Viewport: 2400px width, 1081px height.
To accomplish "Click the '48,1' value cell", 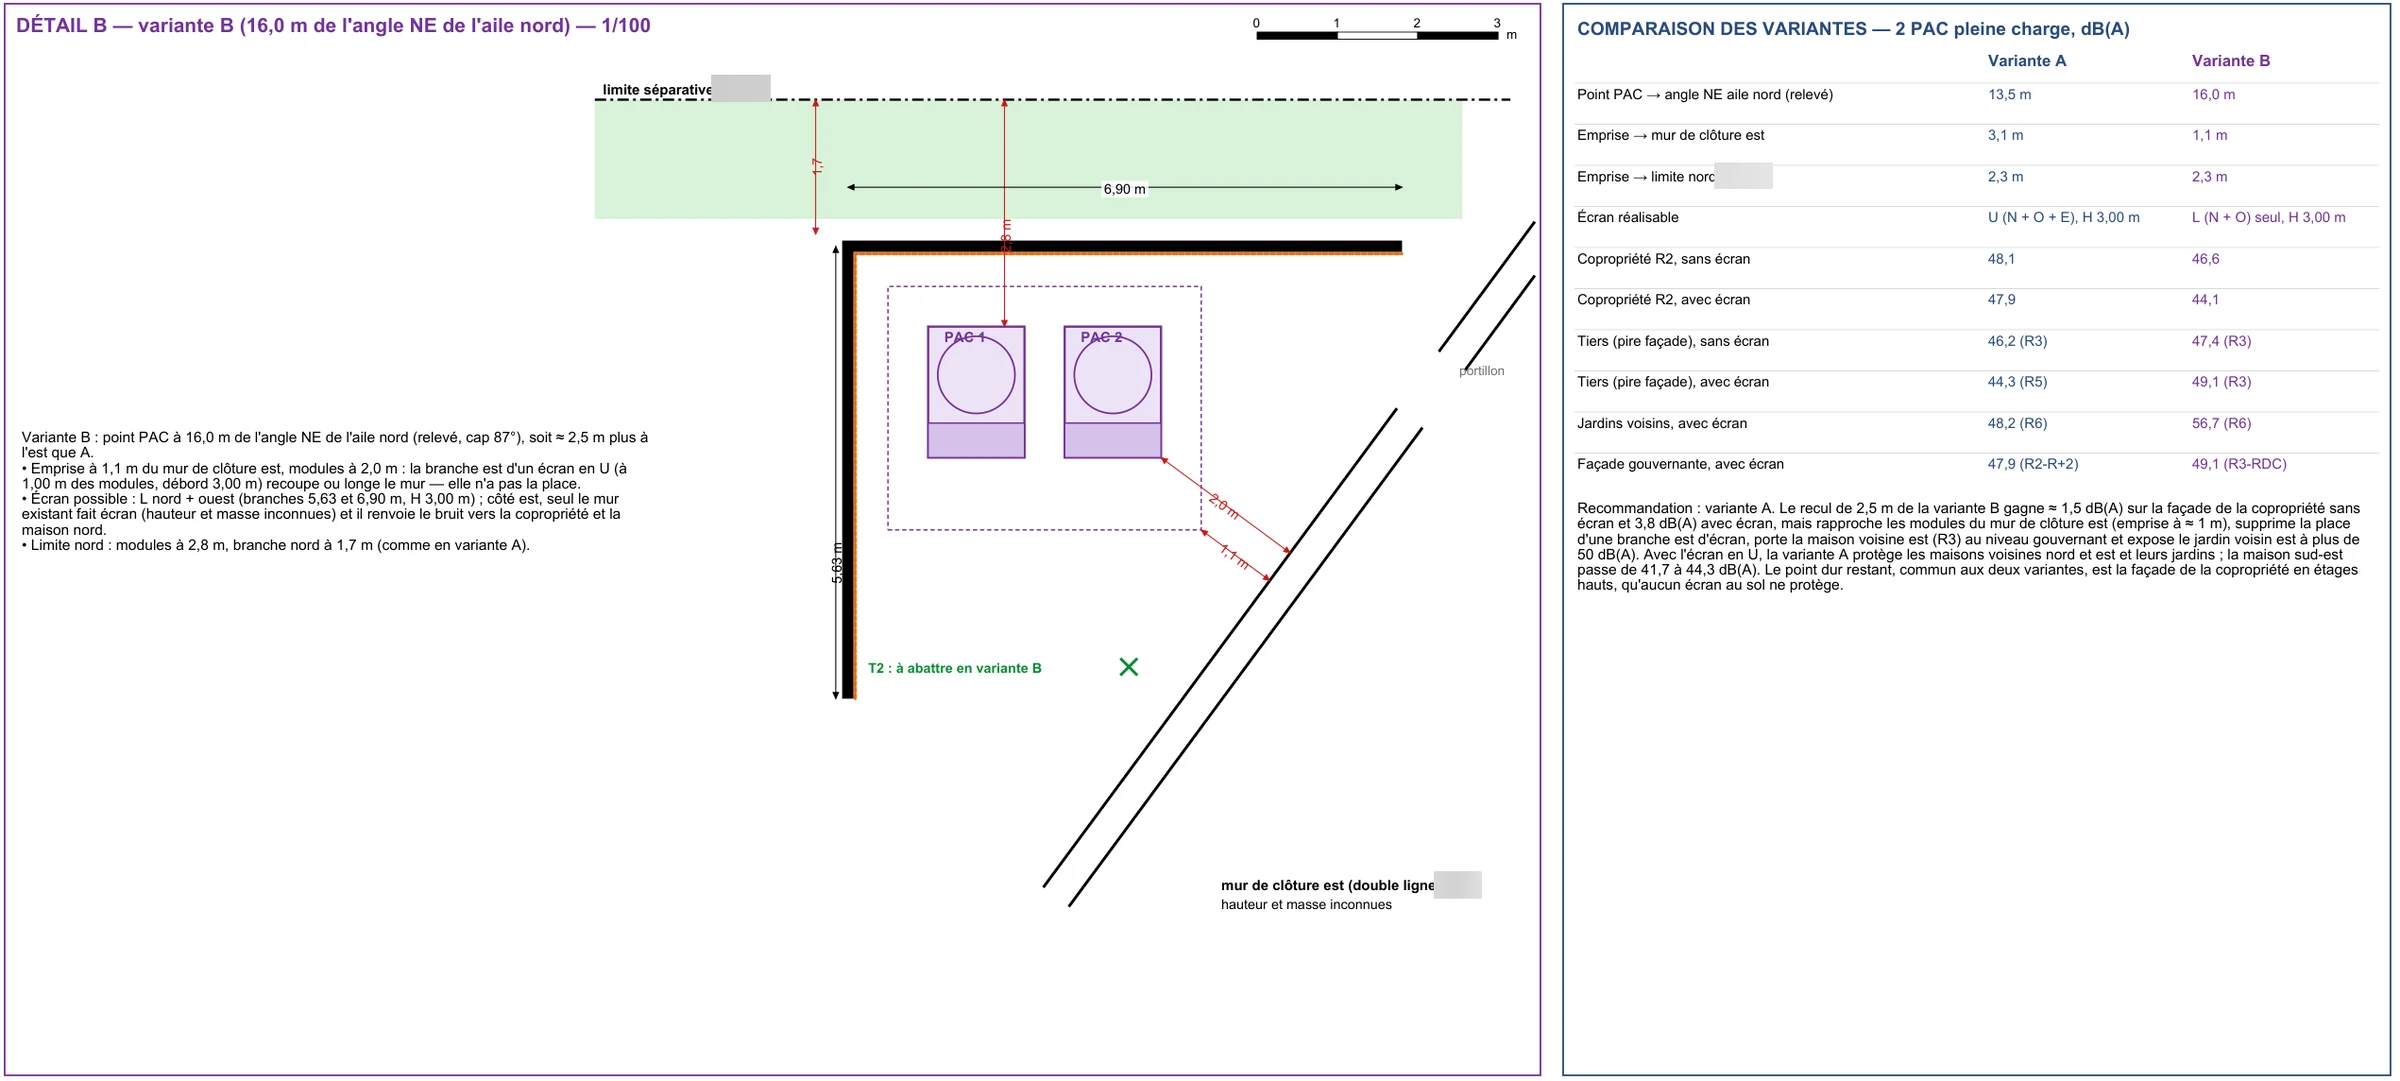I will (x=2001, y=259).
